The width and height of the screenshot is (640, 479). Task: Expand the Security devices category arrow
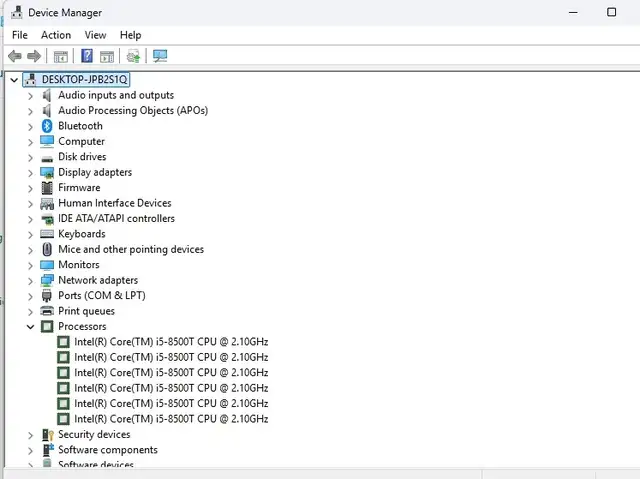[30, 435]
